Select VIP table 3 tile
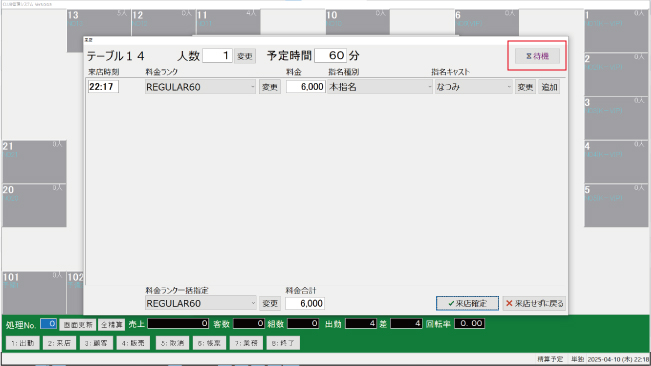Screen dimensions: 651x366 click(x=616, y=117)
